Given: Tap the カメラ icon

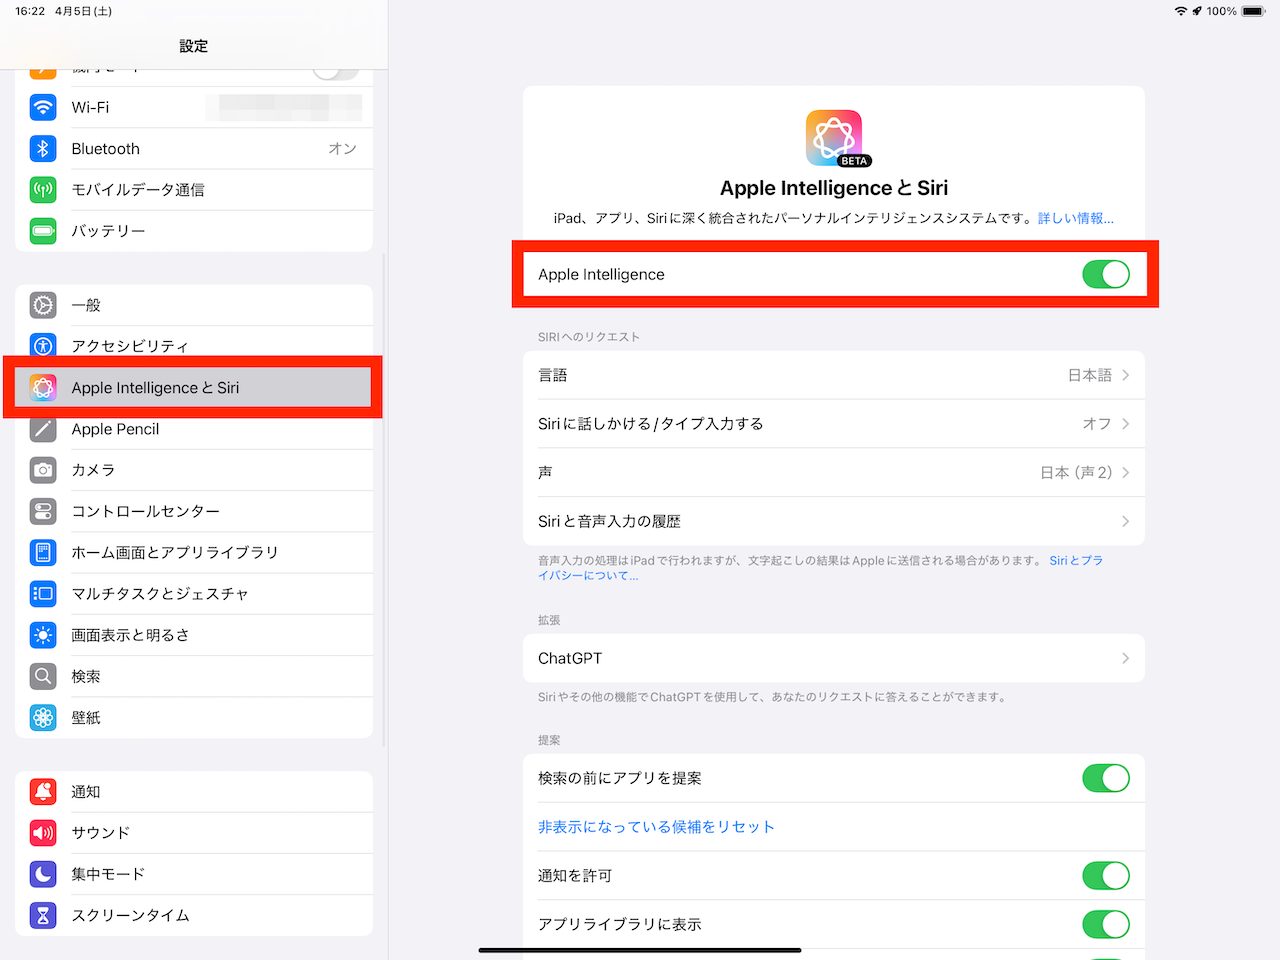Looking at the screenshot, I should 43,470.
